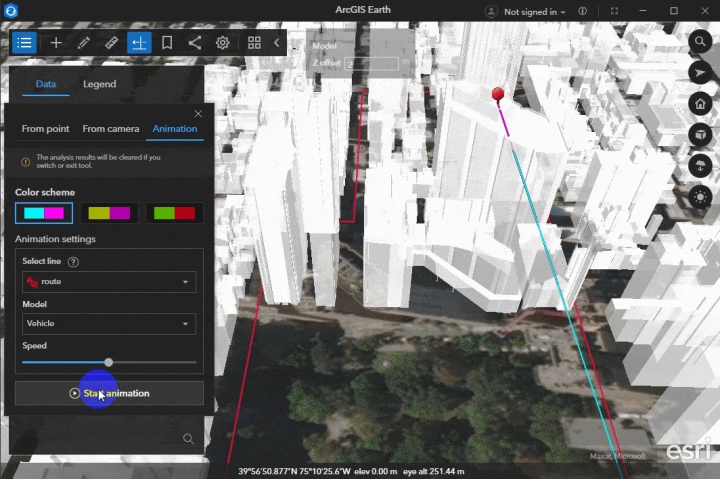The width and height of the screenshot is (720, 479).
Task: Click the warning icon in notice
Action: click(25, 162)
